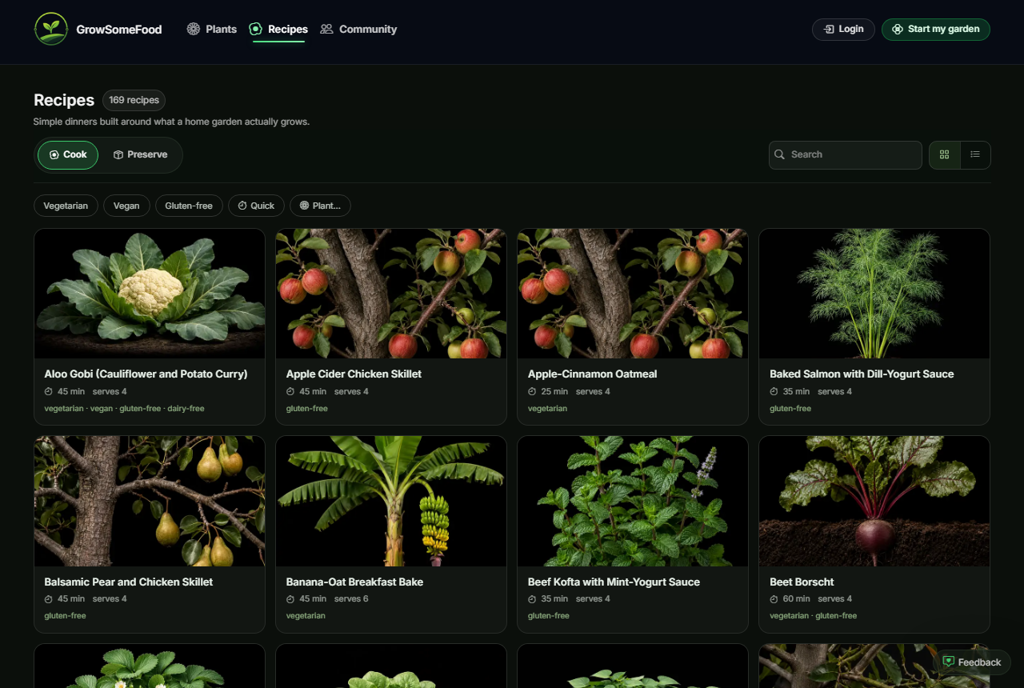Click 'vegetarian · vegan · gluten-free · dairy-free' tags

124,409
